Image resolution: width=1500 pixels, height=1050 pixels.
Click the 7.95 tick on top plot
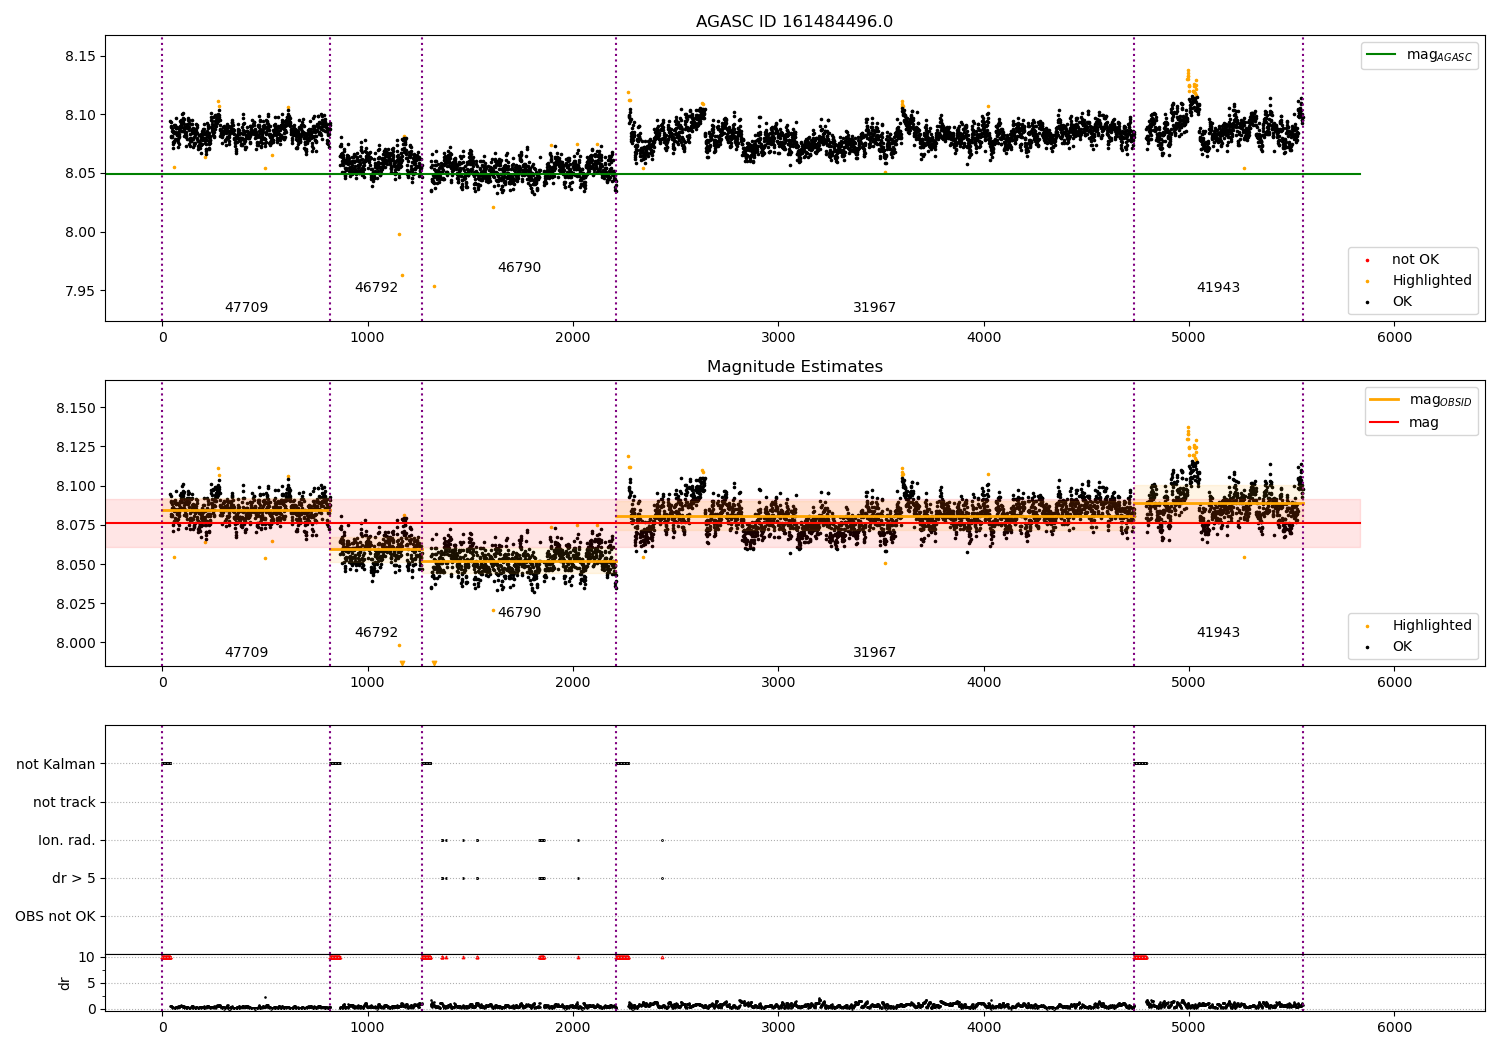click(x=81, y=292)
